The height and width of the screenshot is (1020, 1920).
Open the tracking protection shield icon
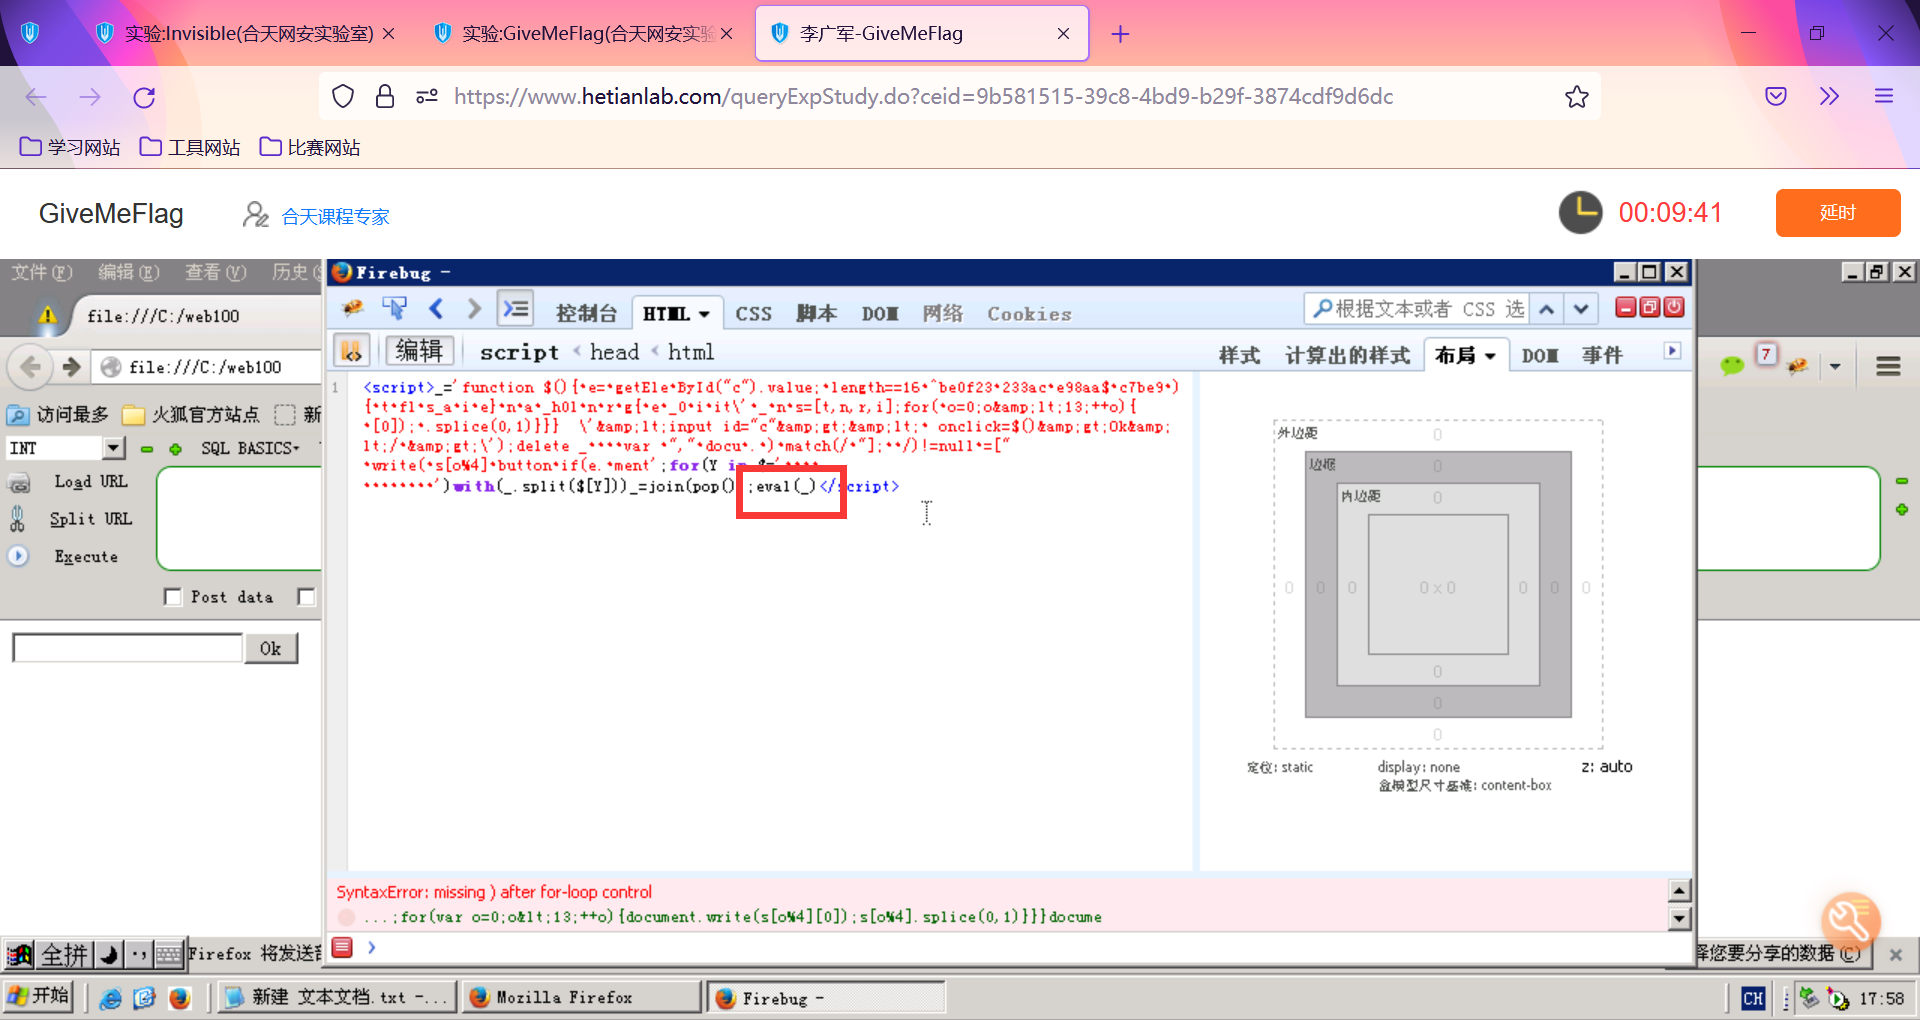(343, 97)
